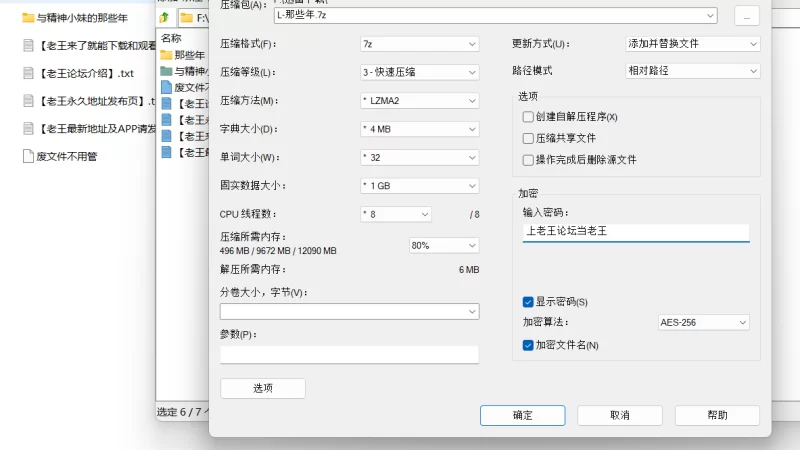Click the 与精神小妹的那些年 folder icon in Explorer

point(28,18)
